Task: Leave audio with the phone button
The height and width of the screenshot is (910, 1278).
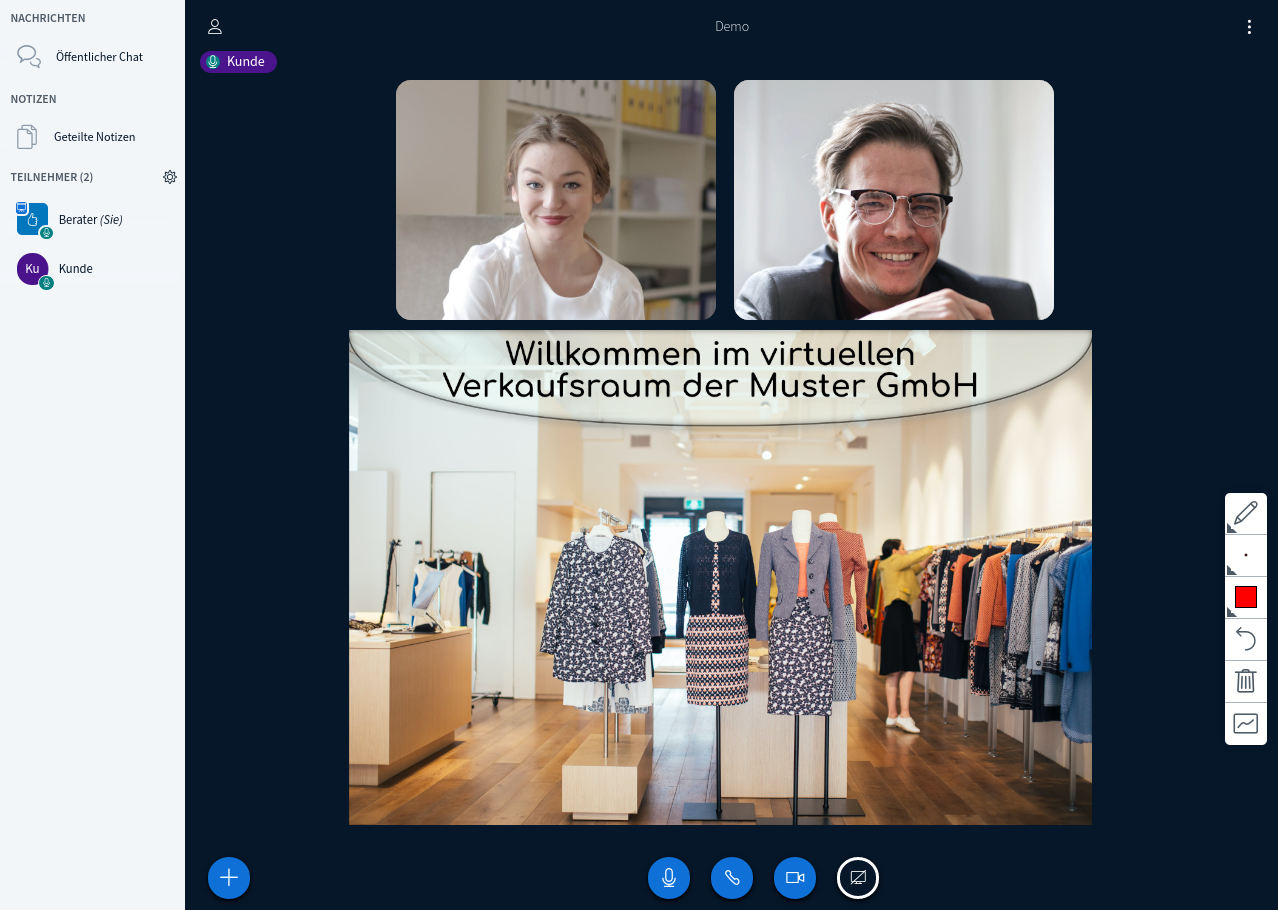Action: [x=732, y=878]
